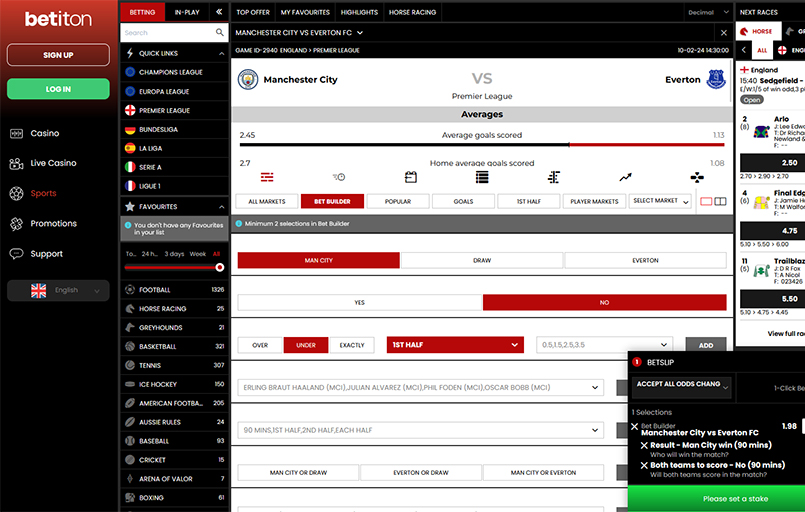Screen dimensions: 805x512
Task: Select EVERTON OR DRAW double chance
Action: (x=421, y=472)
